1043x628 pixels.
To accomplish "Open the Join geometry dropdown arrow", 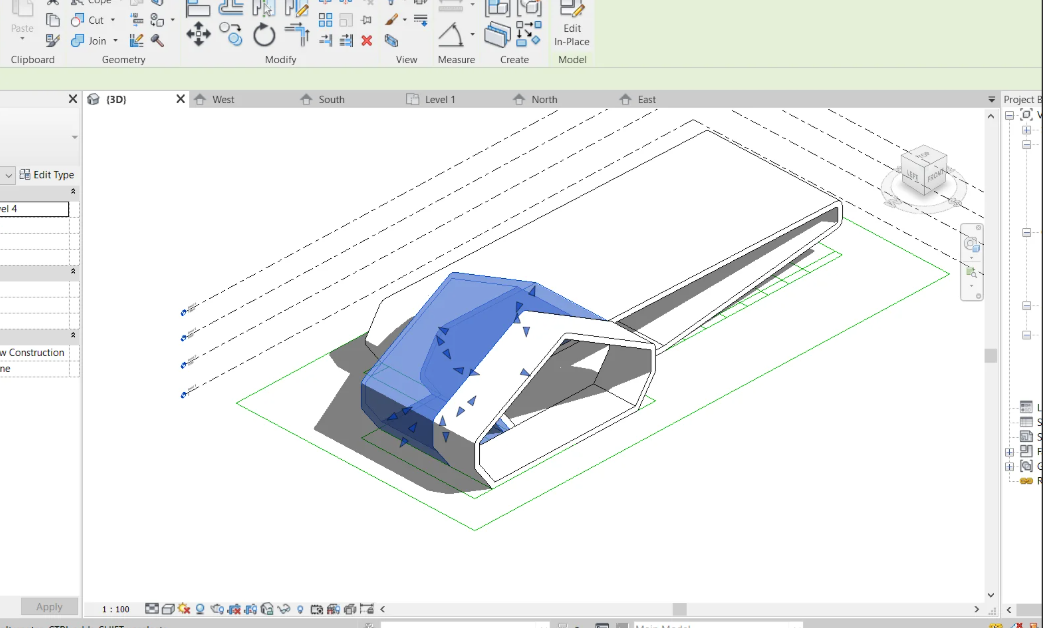I will click(115, 41).
